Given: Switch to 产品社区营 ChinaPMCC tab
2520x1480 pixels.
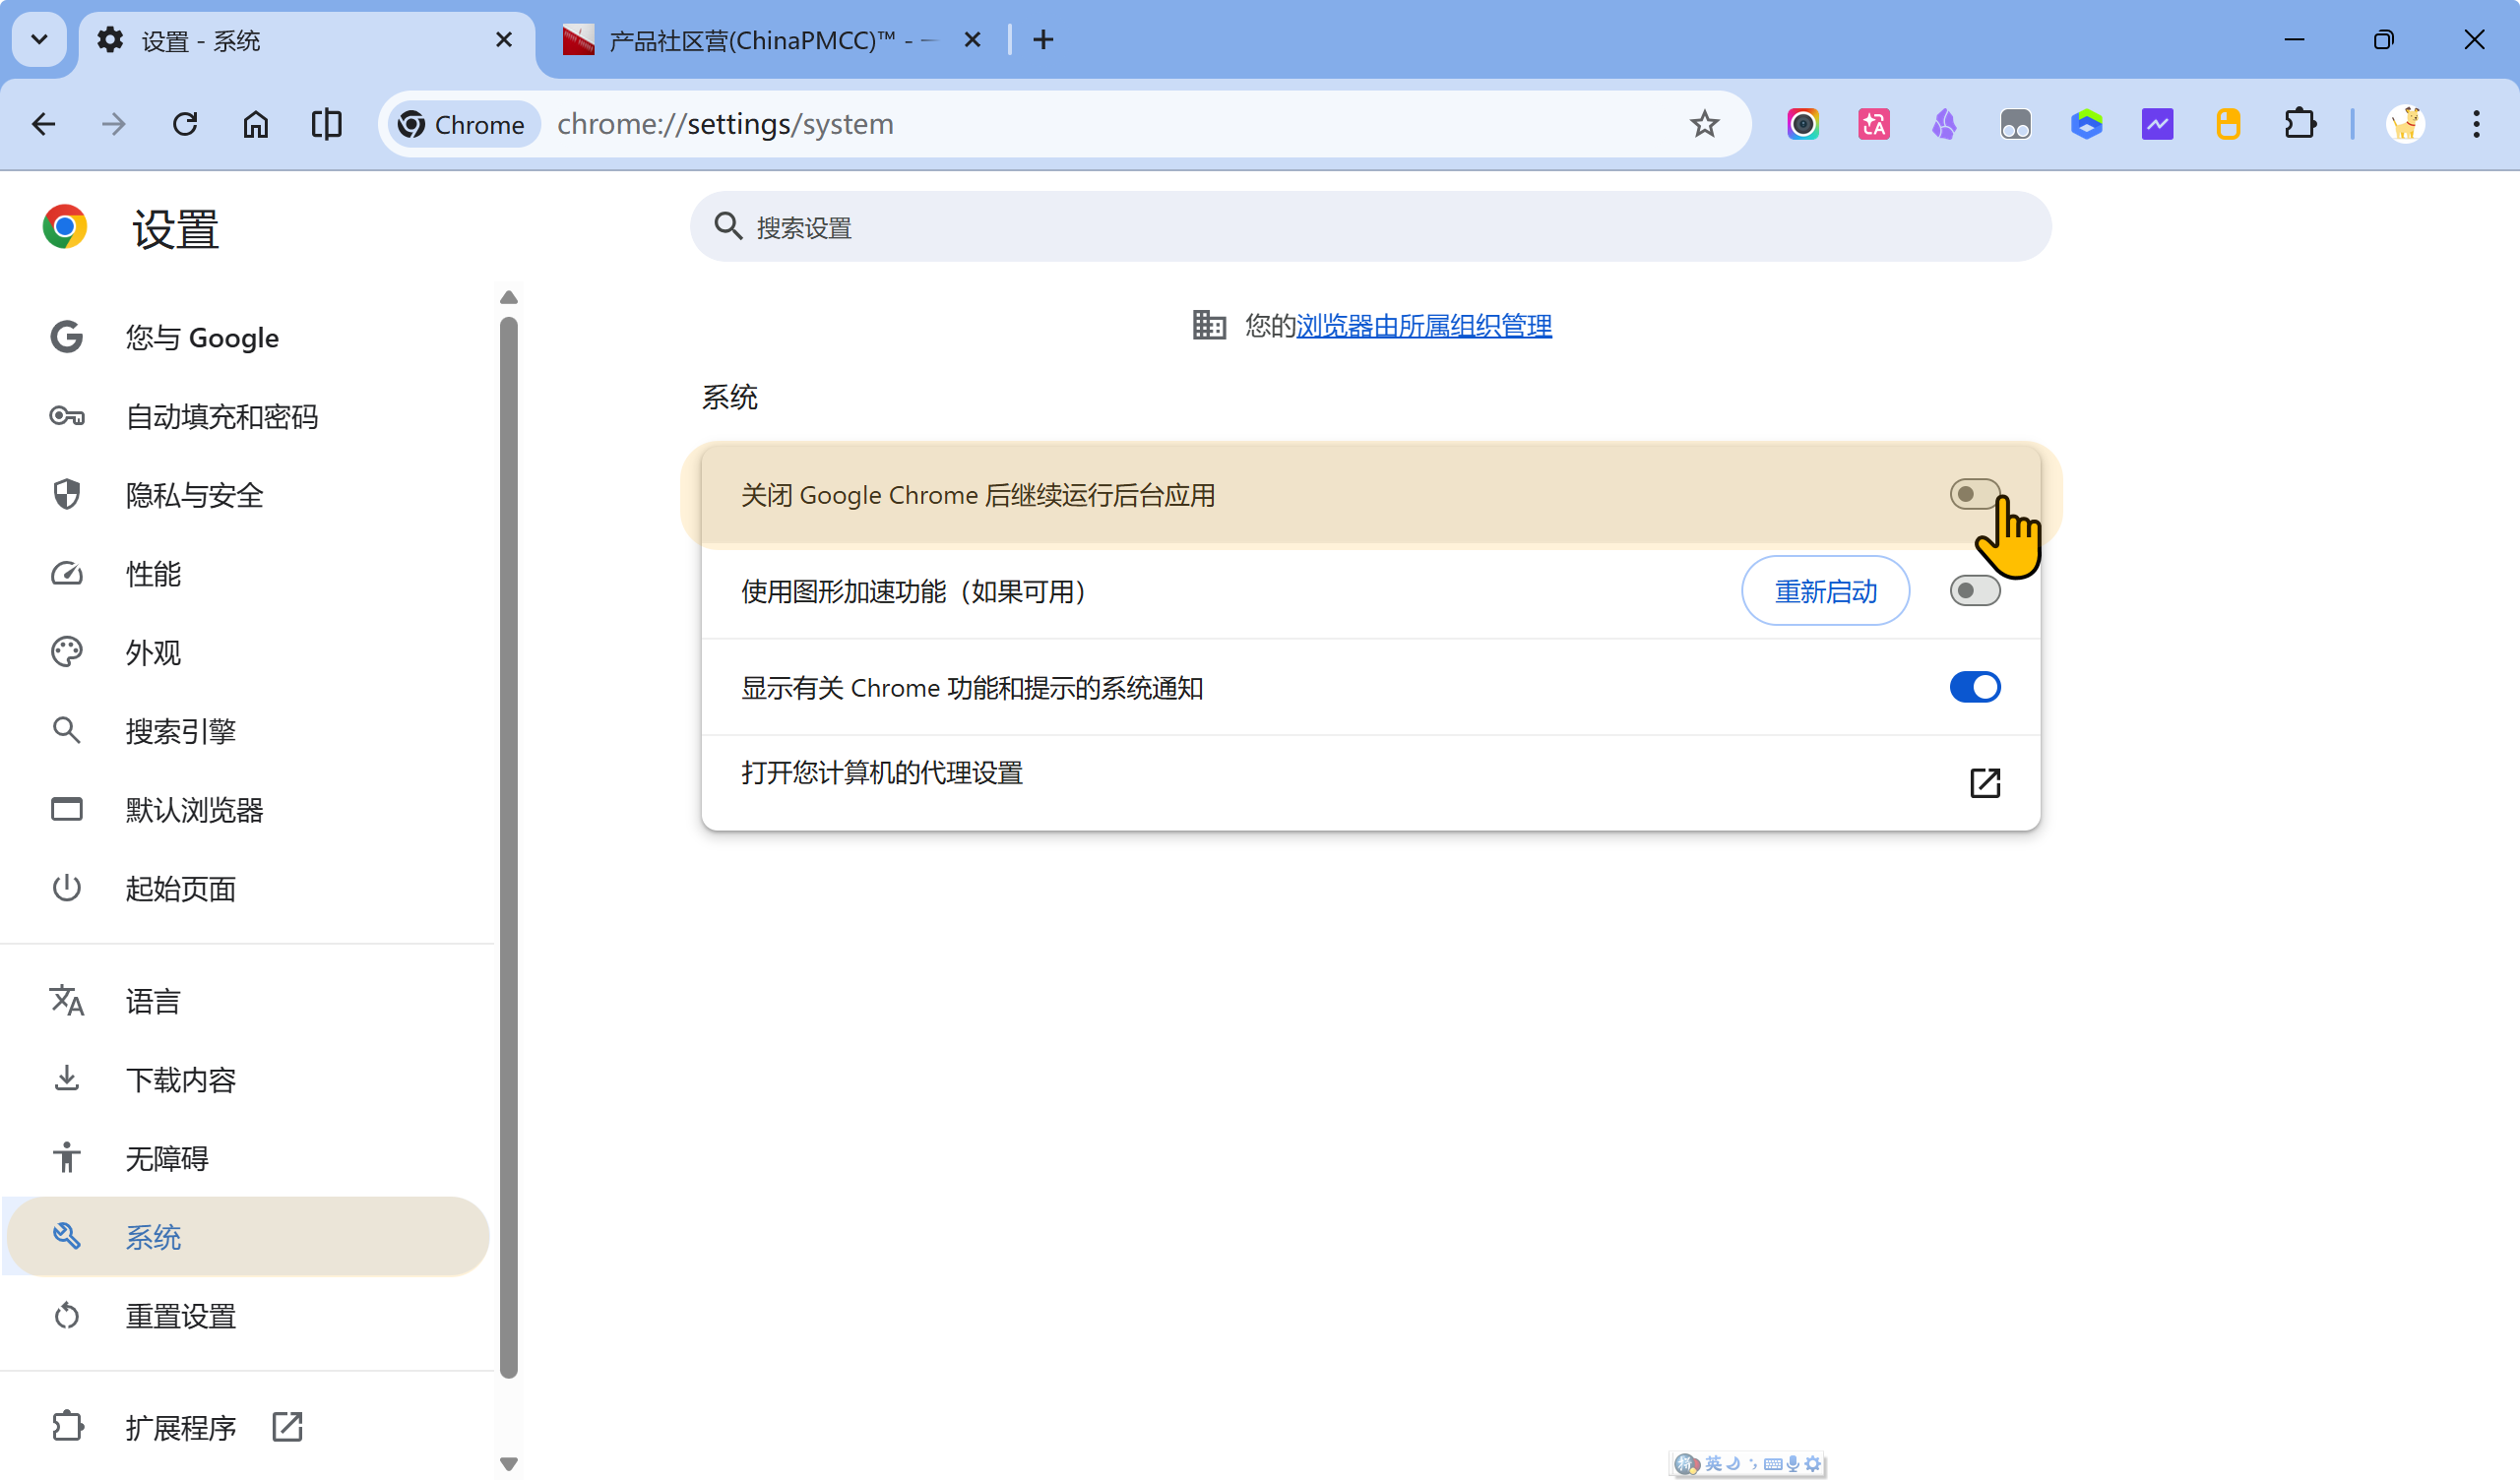Looking at the screenshot, I should (760, 40).
